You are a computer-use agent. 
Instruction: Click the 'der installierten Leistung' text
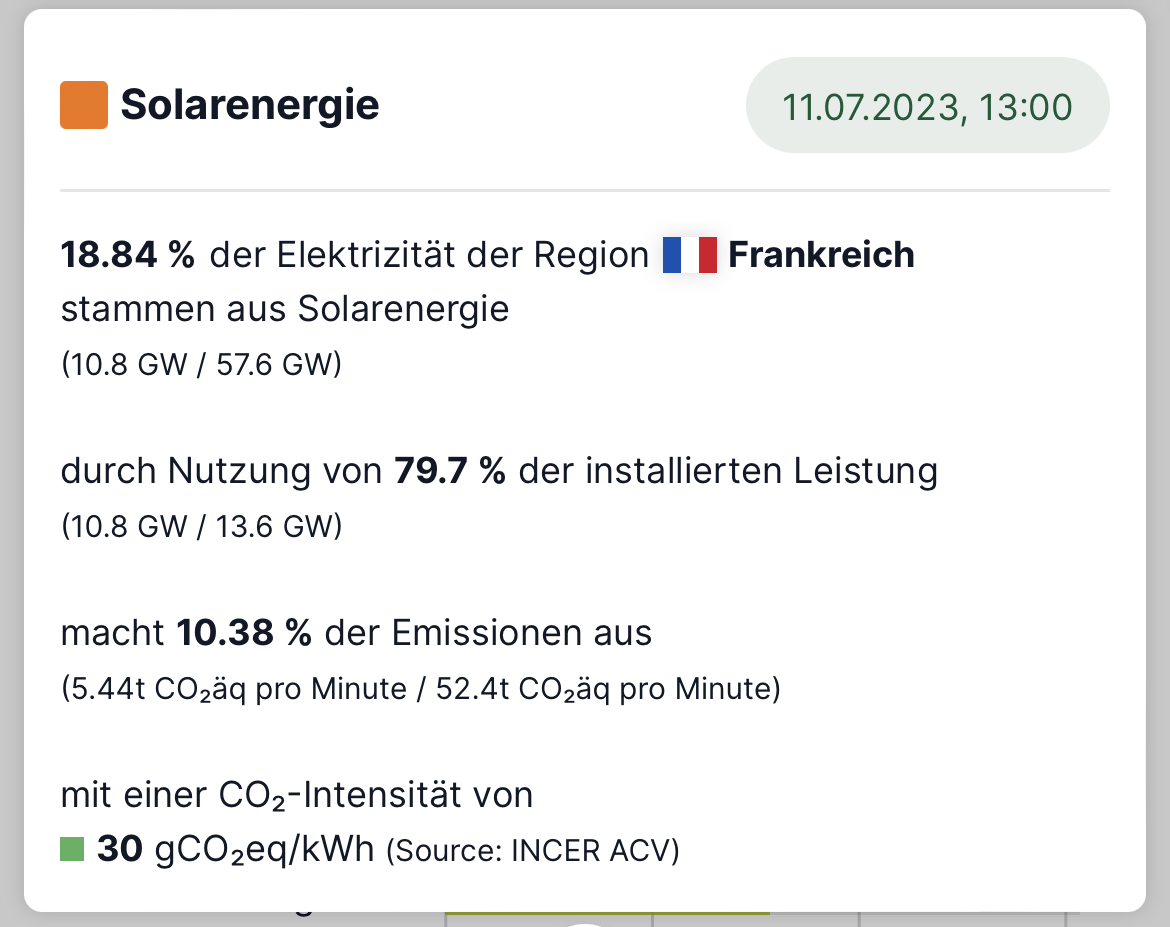(728, 471)
